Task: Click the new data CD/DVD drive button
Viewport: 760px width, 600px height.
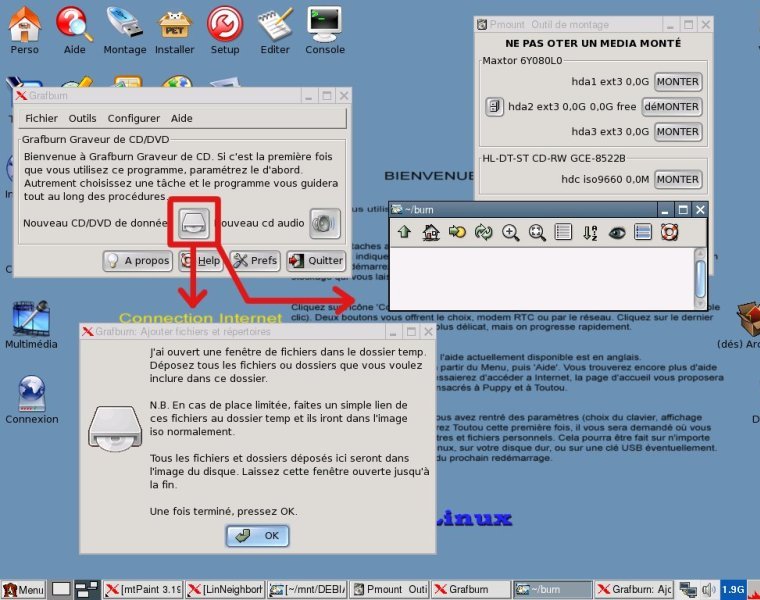Action: 192,223
